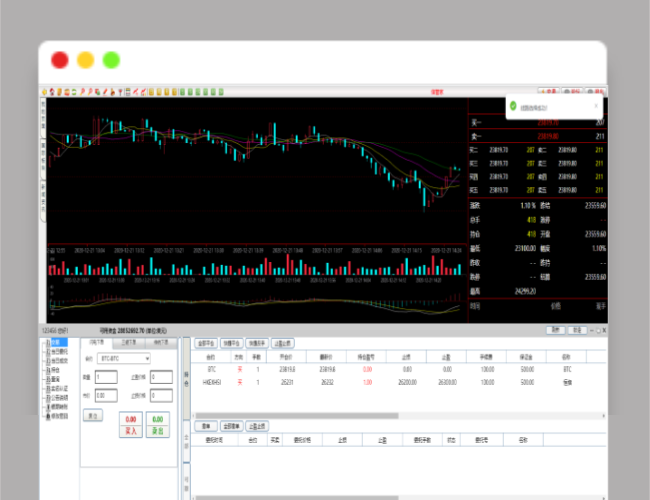650x500 pixels.
Task: Select the first order-entry tab
Action: click(x=96, y=341)
